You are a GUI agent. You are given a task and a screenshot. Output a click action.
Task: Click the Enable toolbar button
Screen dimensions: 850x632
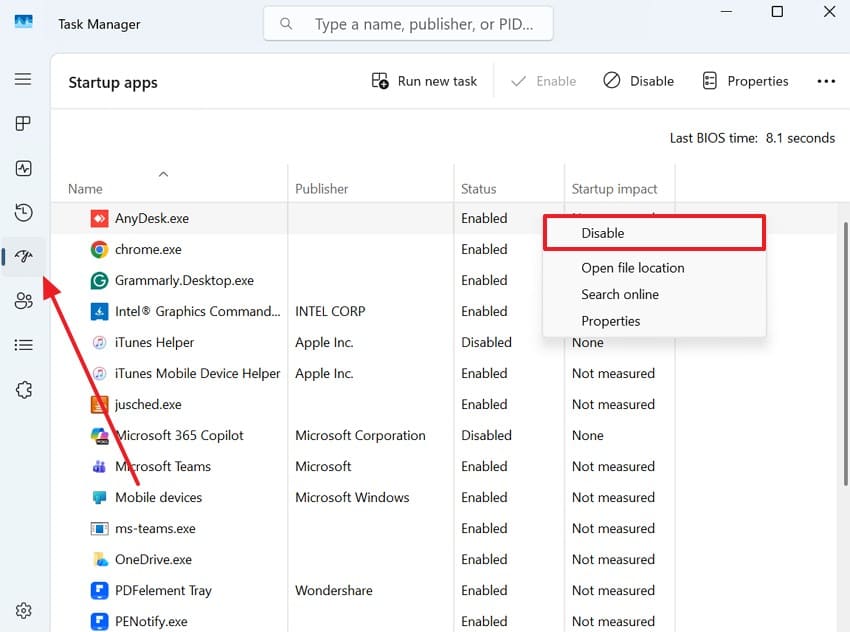(543, 81)
